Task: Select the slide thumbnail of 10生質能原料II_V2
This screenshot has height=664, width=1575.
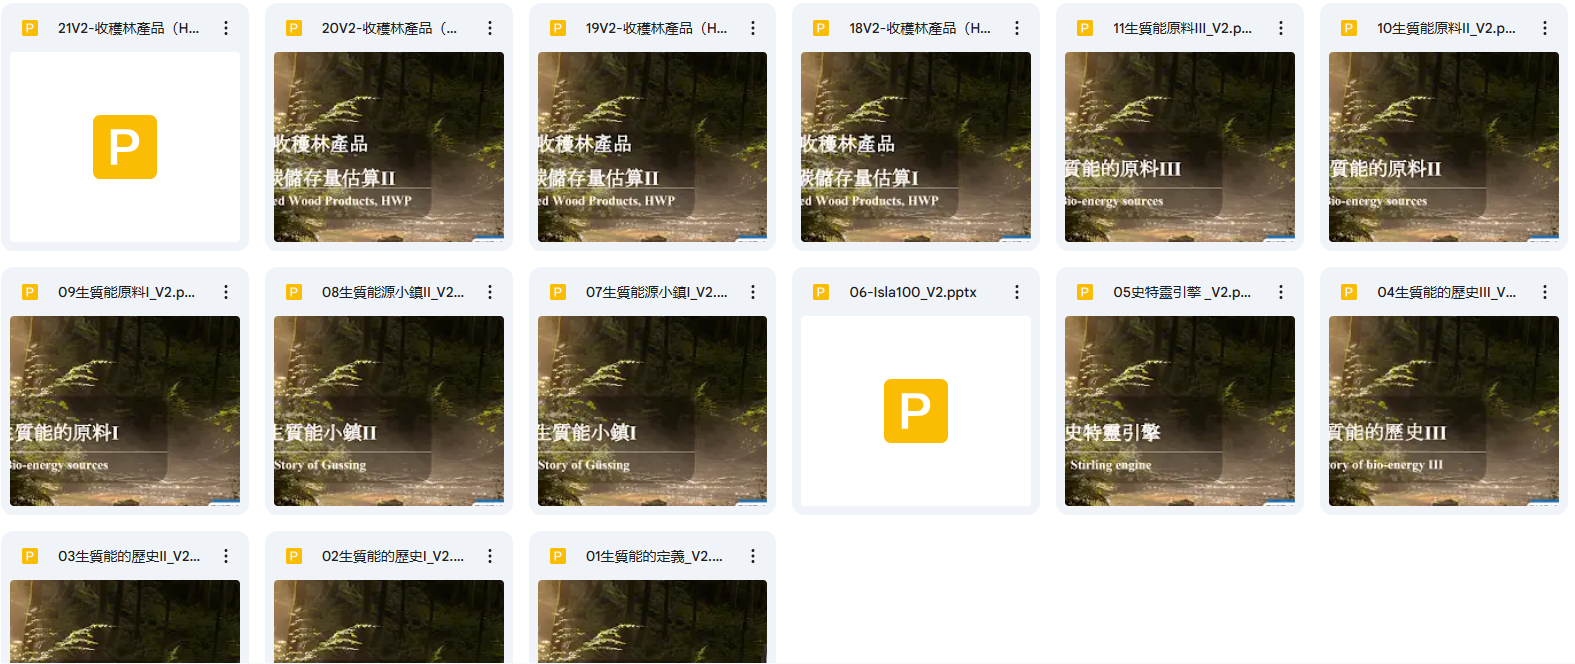Action: click(1444, 147)
